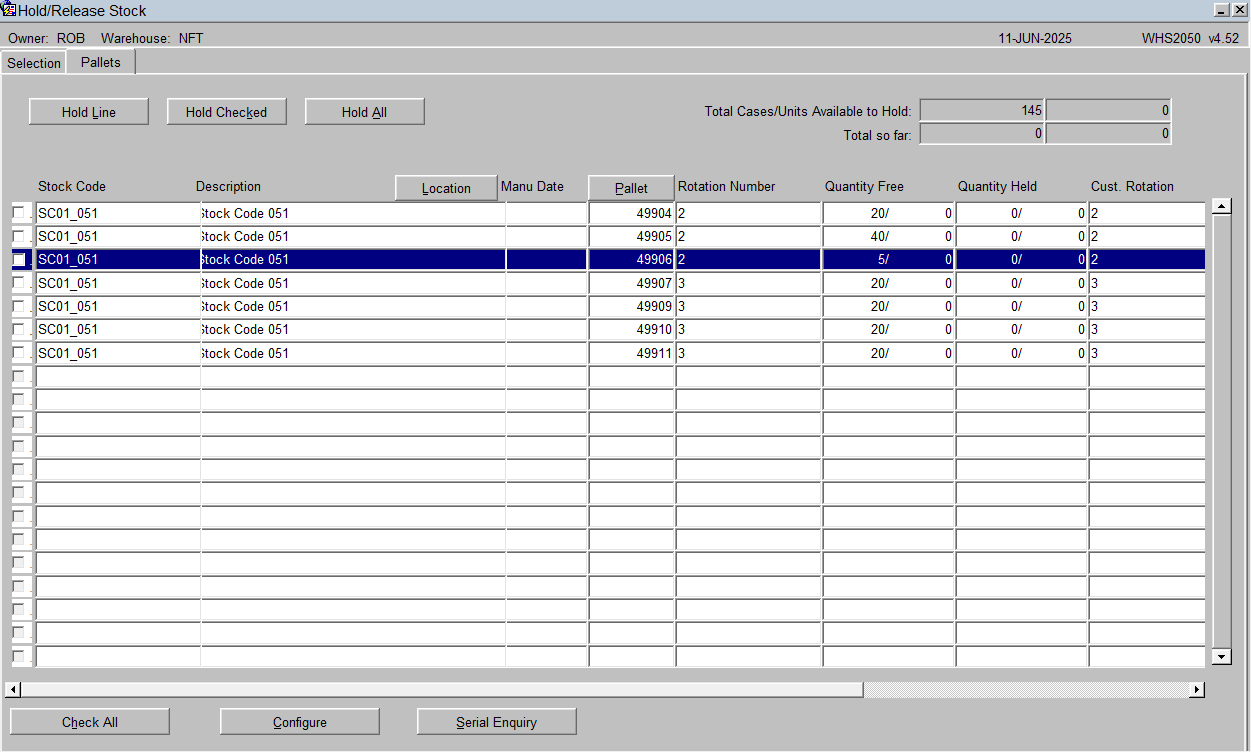
Task: Switch to the Selection tab
Action: click(x=34, y=63)
